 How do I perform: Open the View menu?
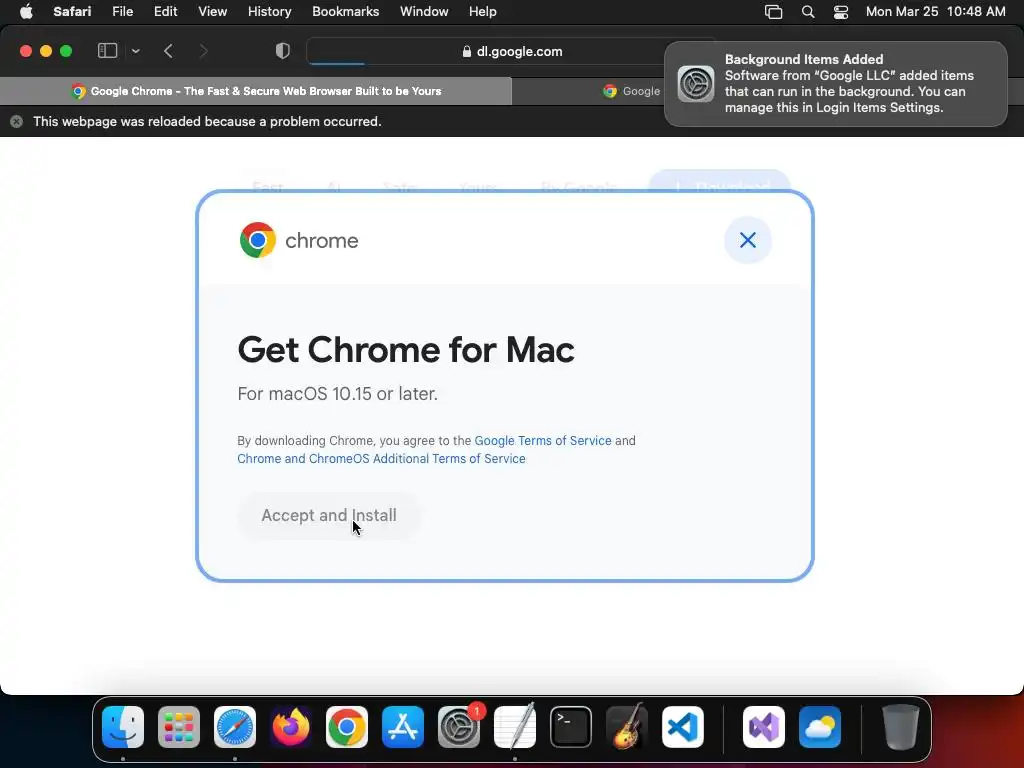point(212,12)
